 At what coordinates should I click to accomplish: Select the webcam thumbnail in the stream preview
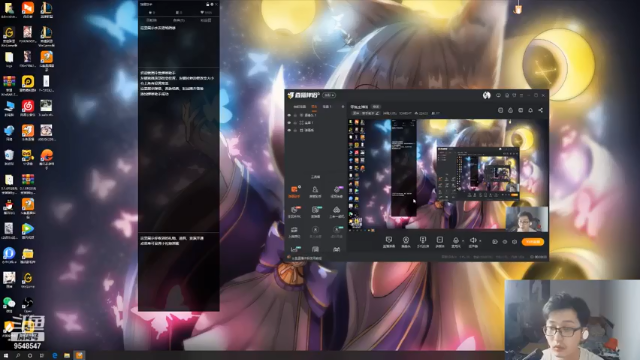pyautogui.click(x=527, y=219)
